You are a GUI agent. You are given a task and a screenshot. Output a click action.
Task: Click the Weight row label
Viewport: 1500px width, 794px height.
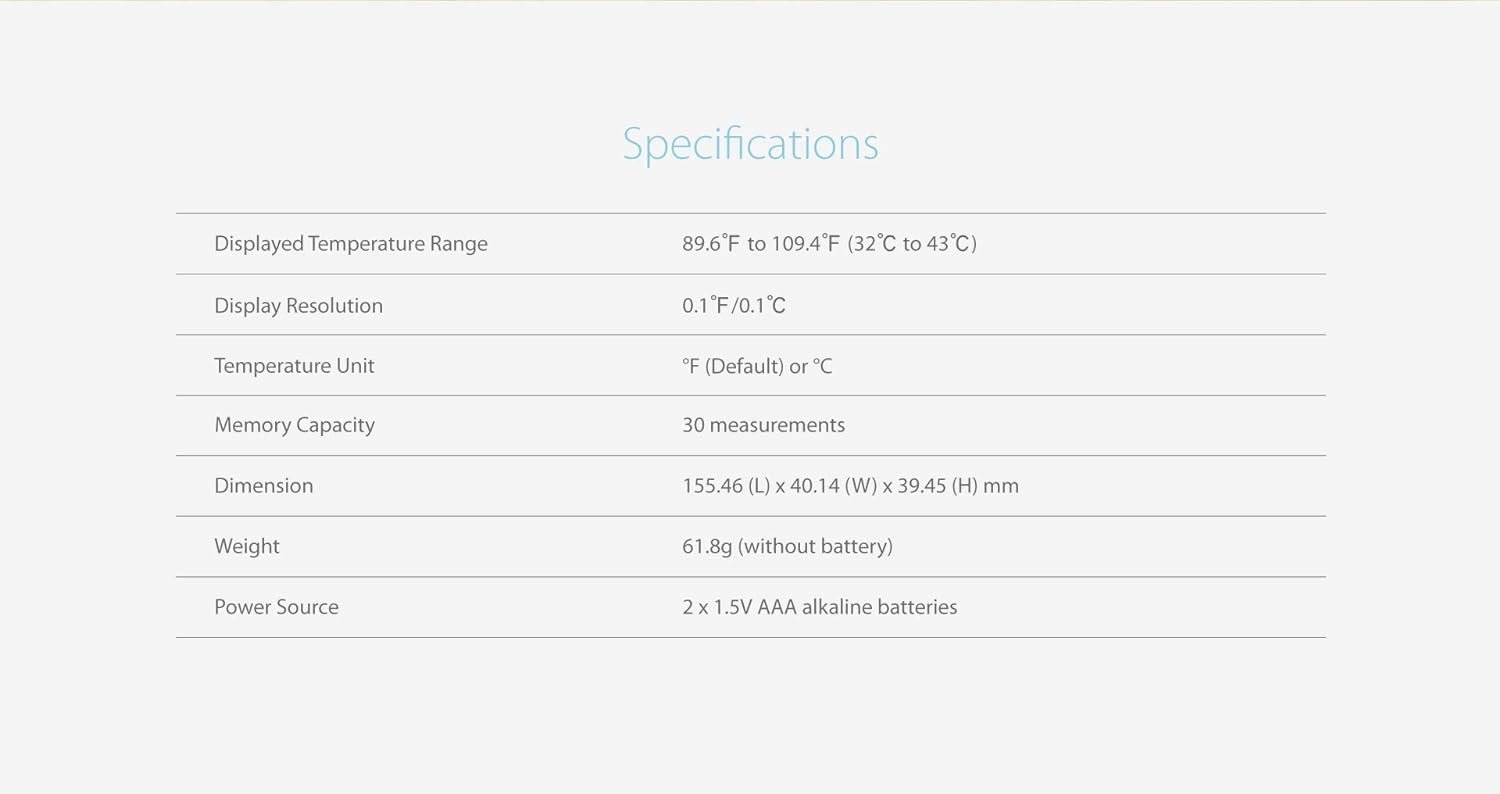click(x=246, y=547)
